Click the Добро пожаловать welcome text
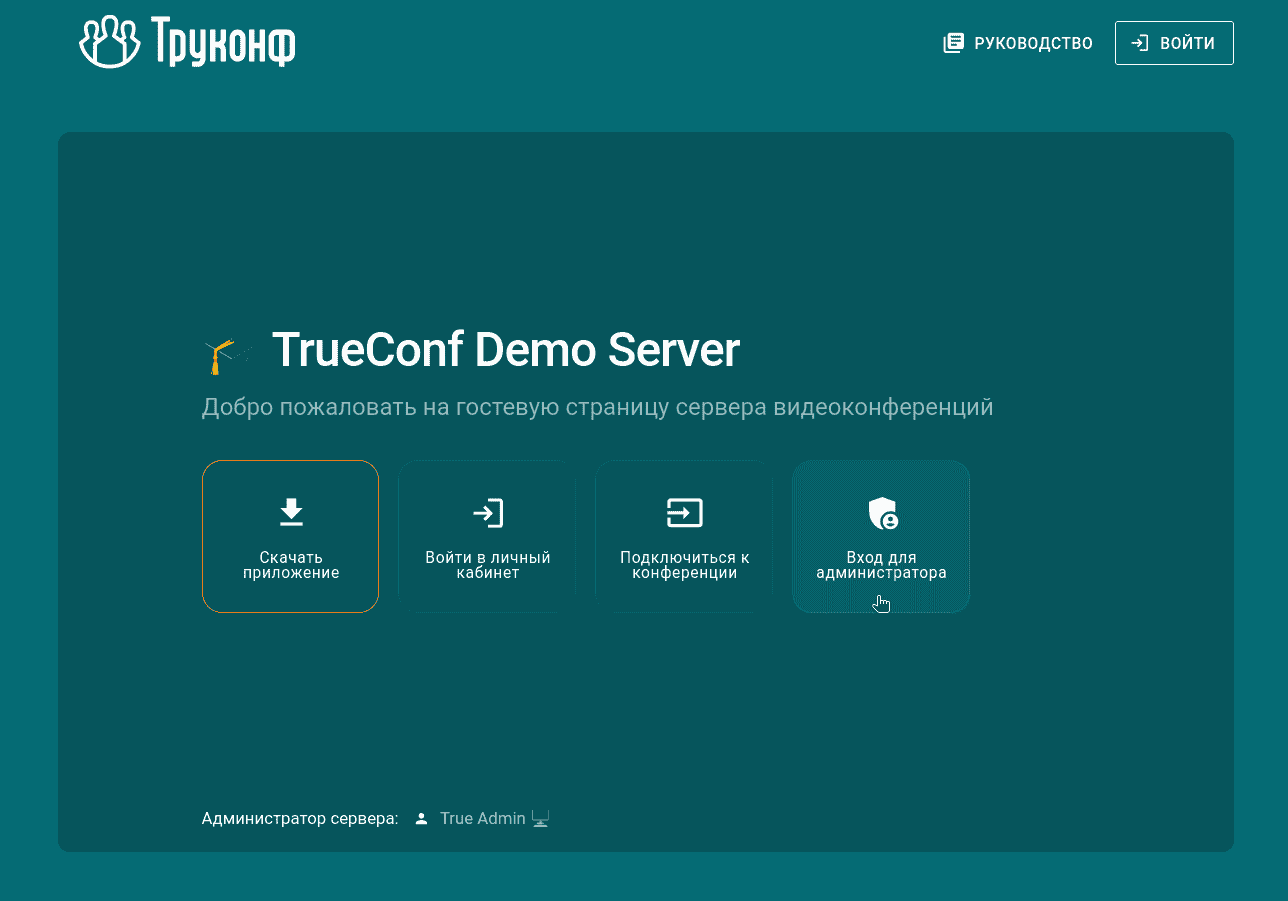 click(x=598, y=407)
